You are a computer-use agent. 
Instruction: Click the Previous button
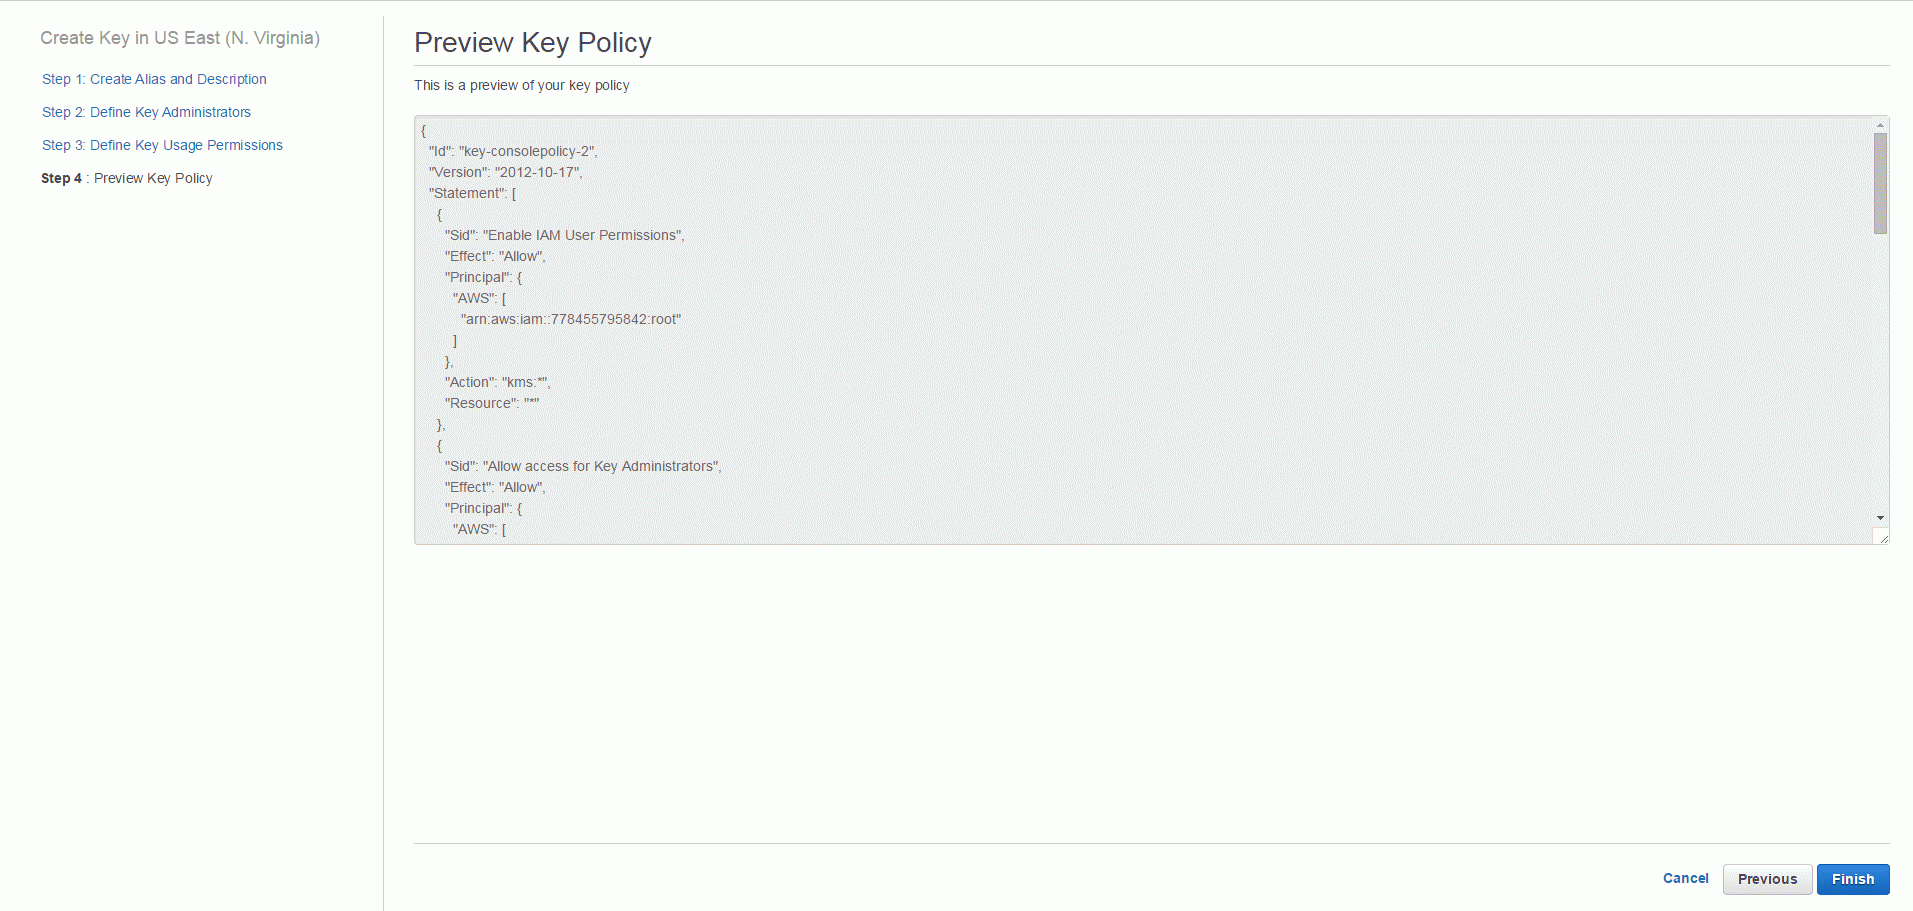tap(1767, 879)
